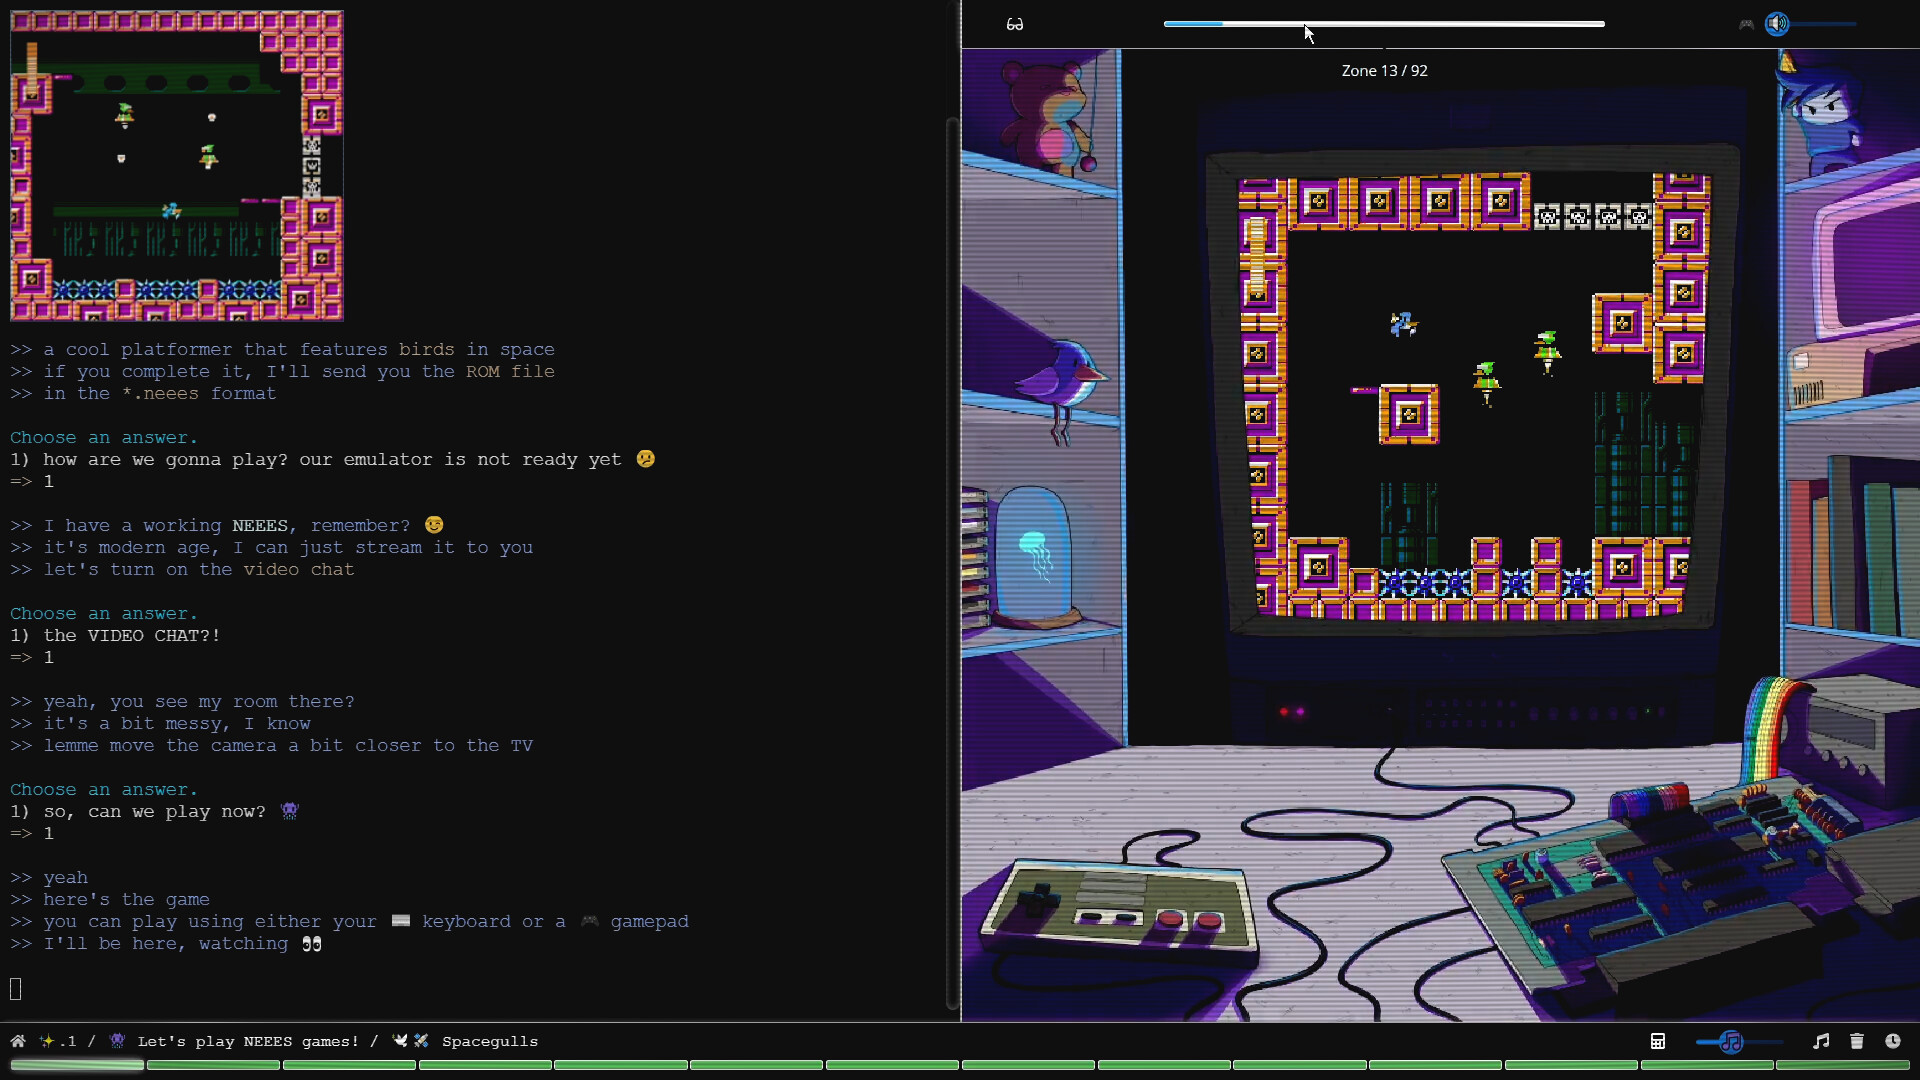Choose answer 1) the VIDEO CHAT?!
The height and width of the screenshot is (1080, 1920).
pos(115,635)
